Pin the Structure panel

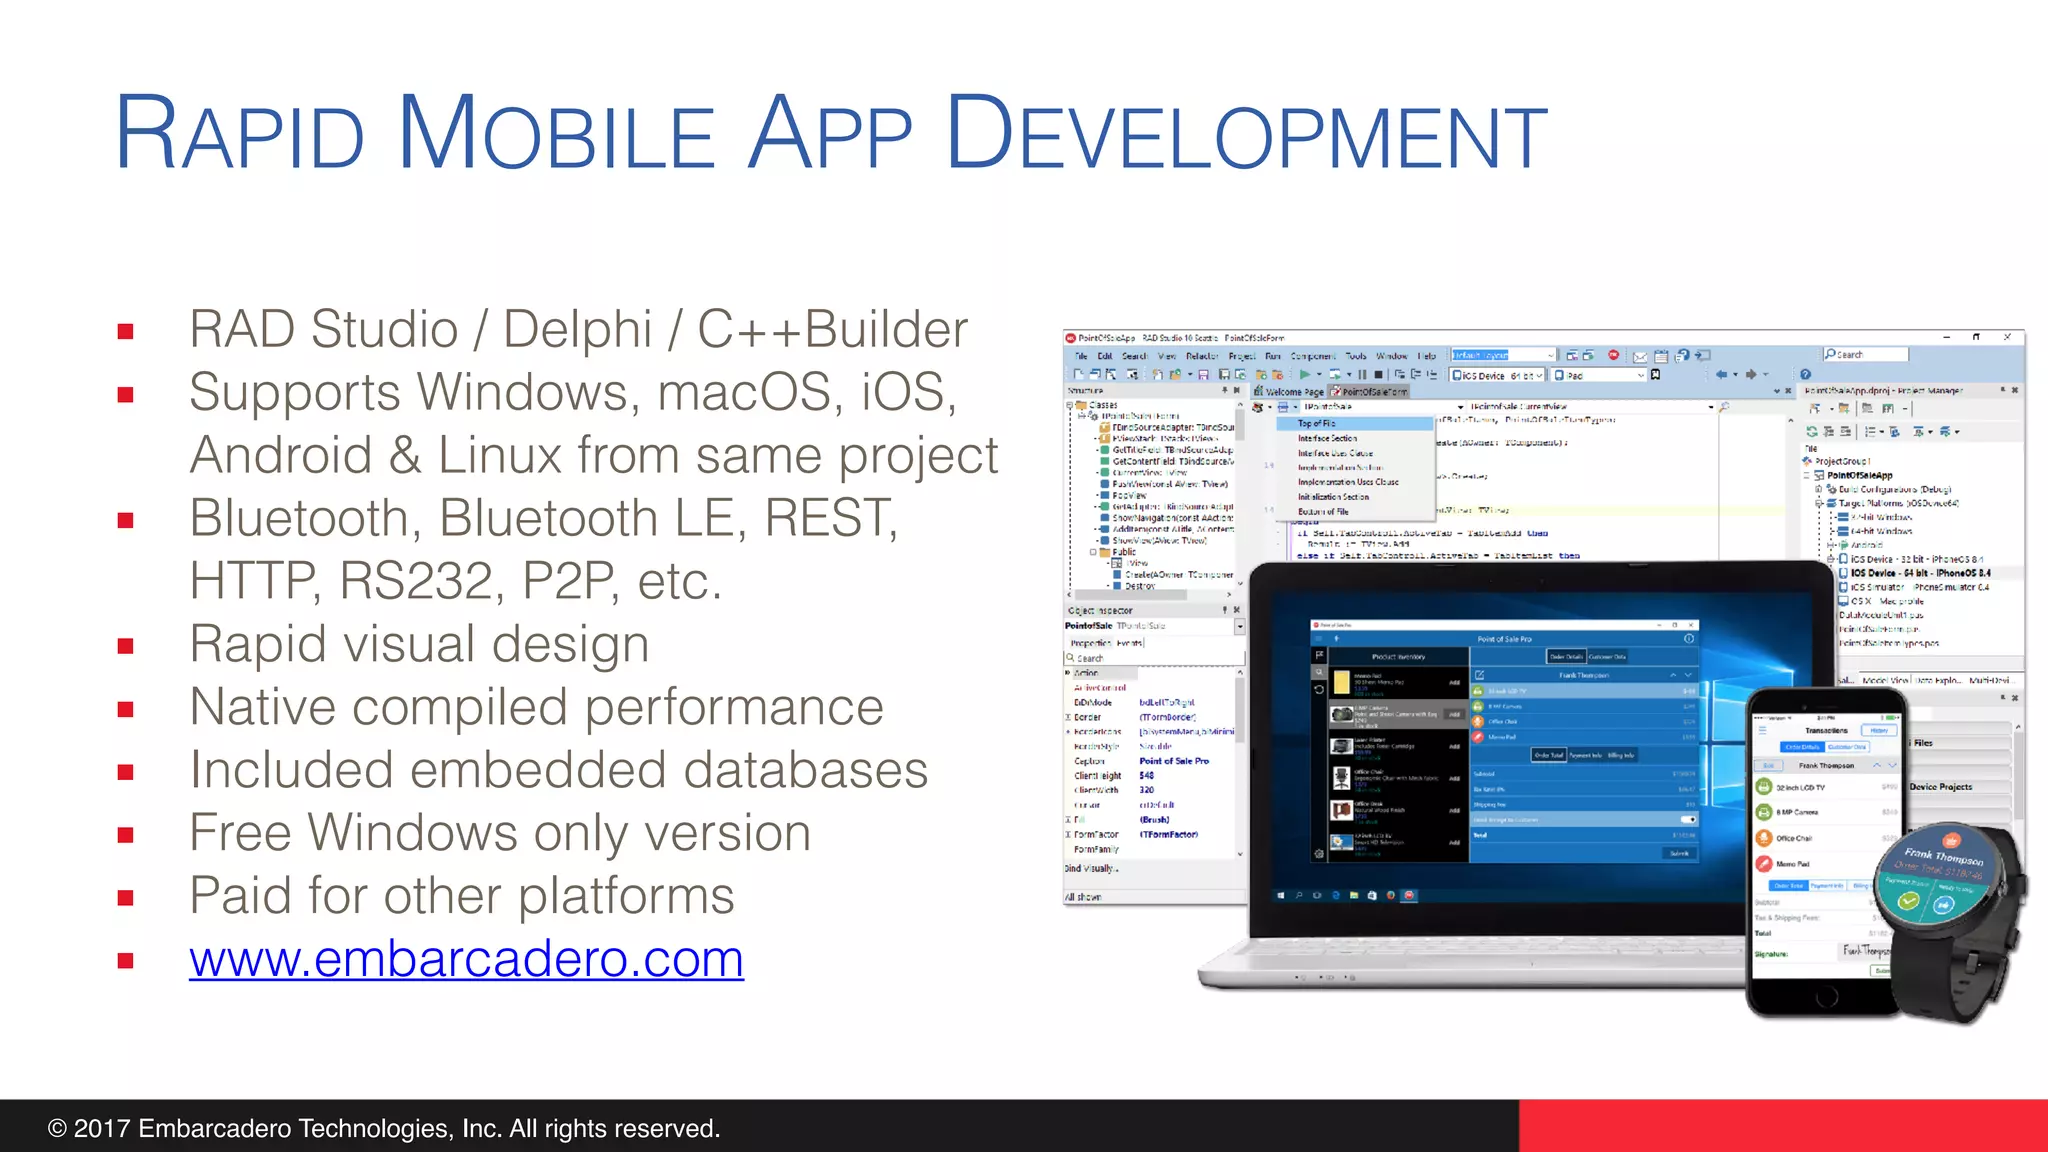click(x=1225, y=390)
